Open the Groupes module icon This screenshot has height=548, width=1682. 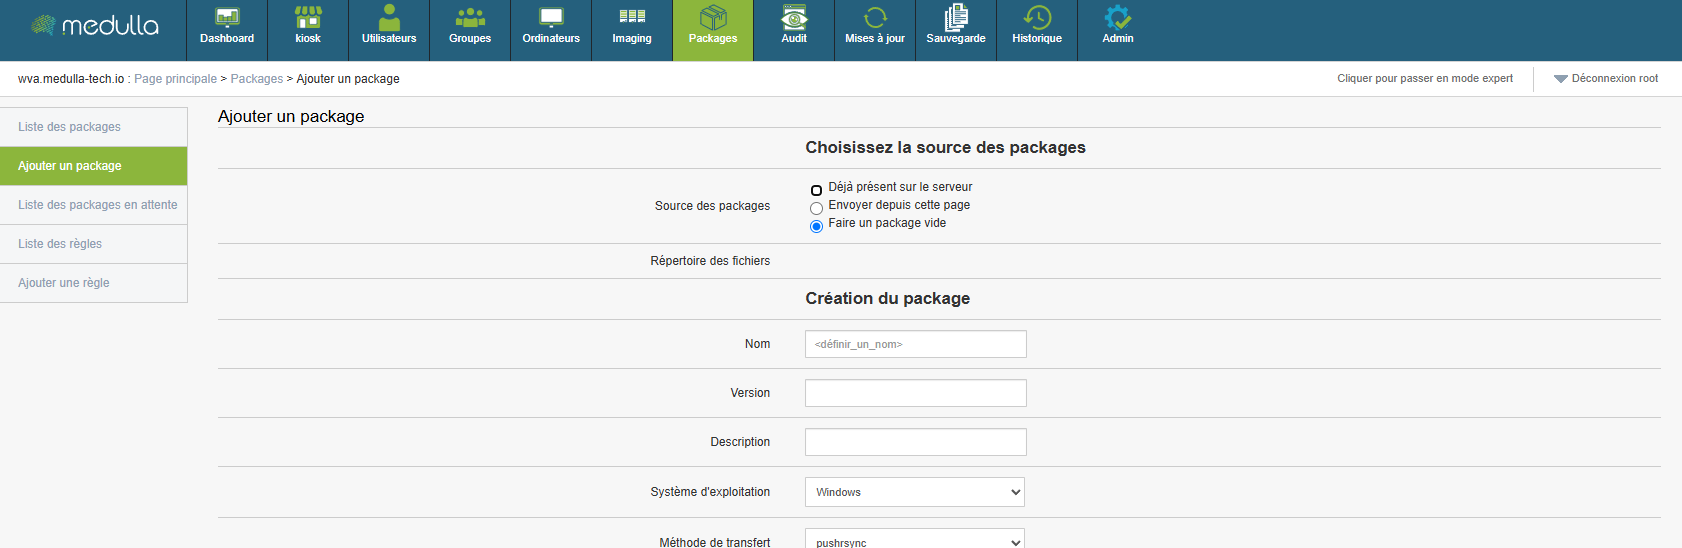tap(470, 18)
